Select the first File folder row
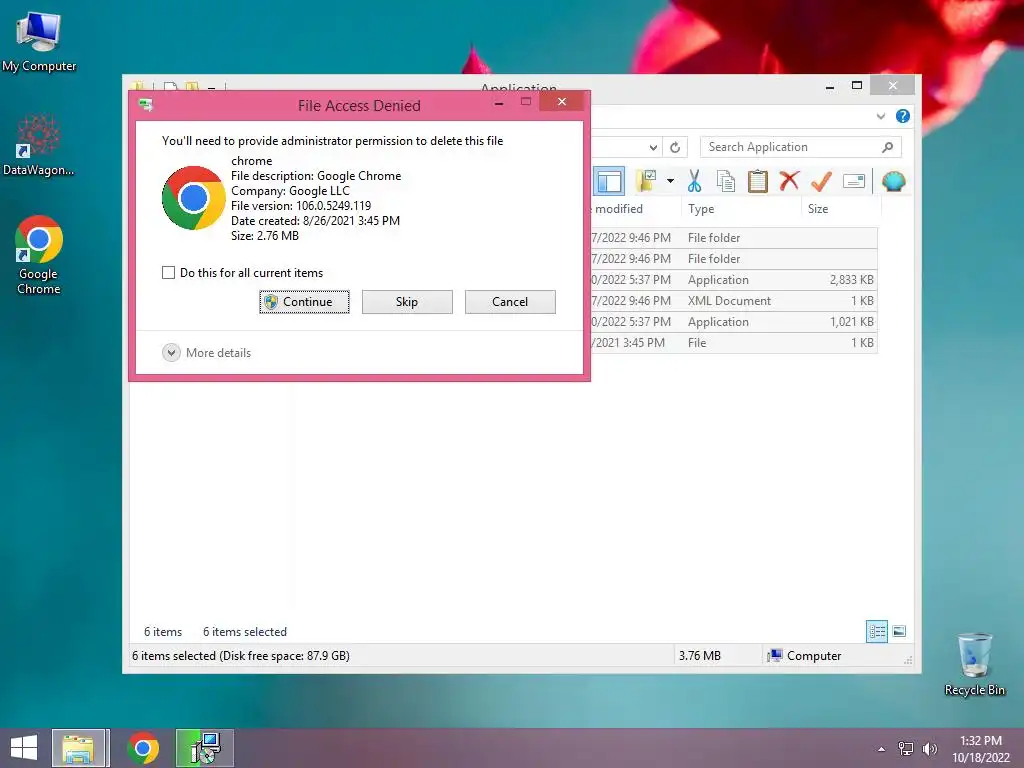 (733, 238)
